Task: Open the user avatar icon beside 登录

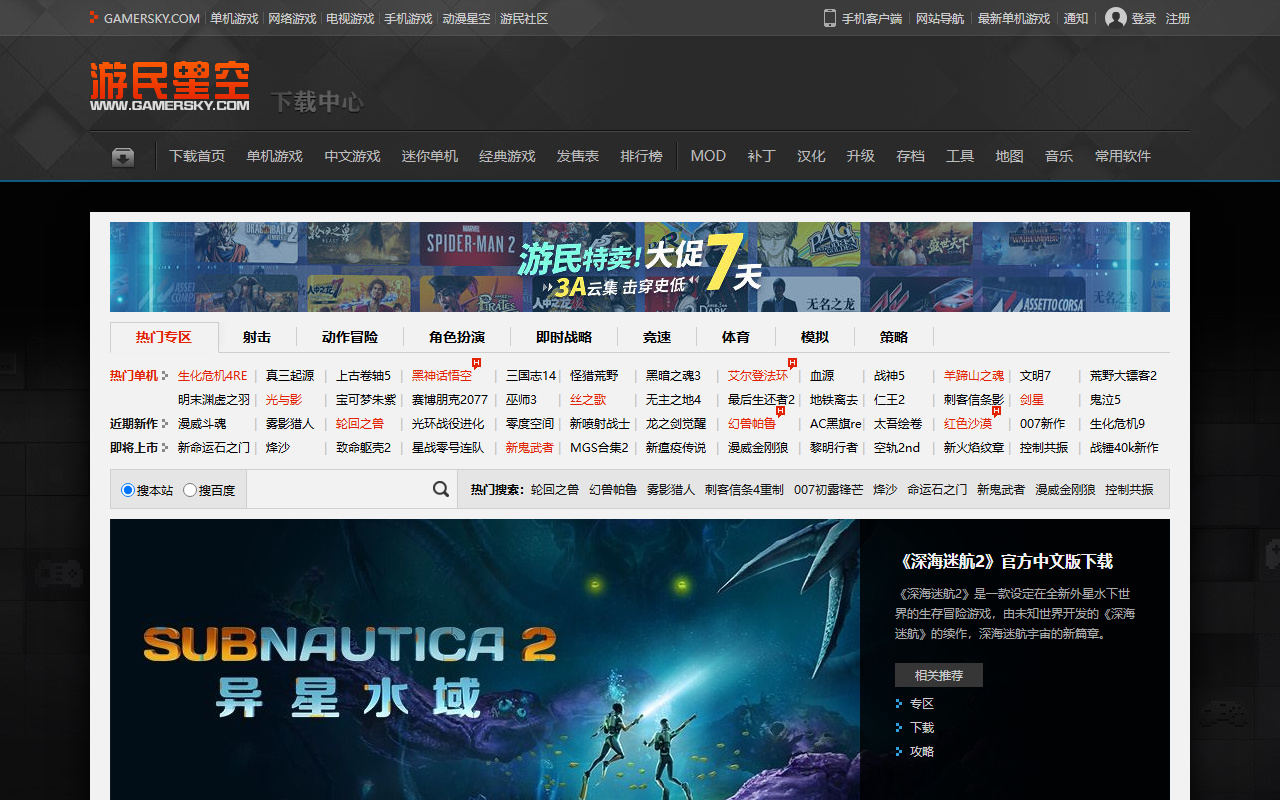Action: 1116,18
